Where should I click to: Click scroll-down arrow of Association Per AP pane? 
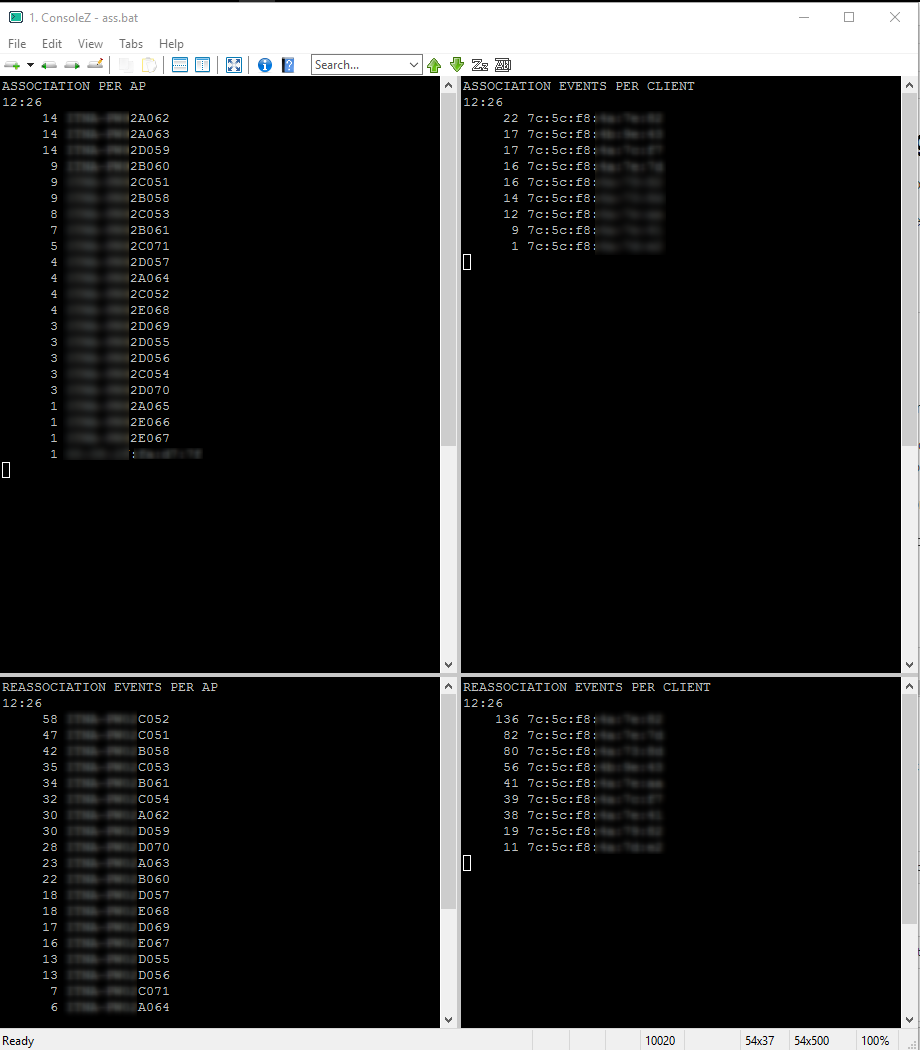(x=449, y=665)
